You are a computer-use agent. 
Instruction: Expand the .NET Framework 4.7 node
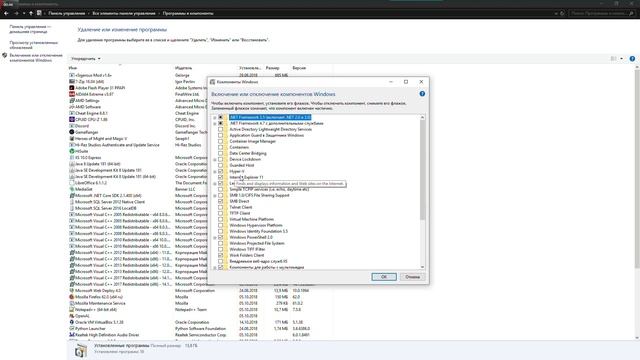(x=215, y=123)
